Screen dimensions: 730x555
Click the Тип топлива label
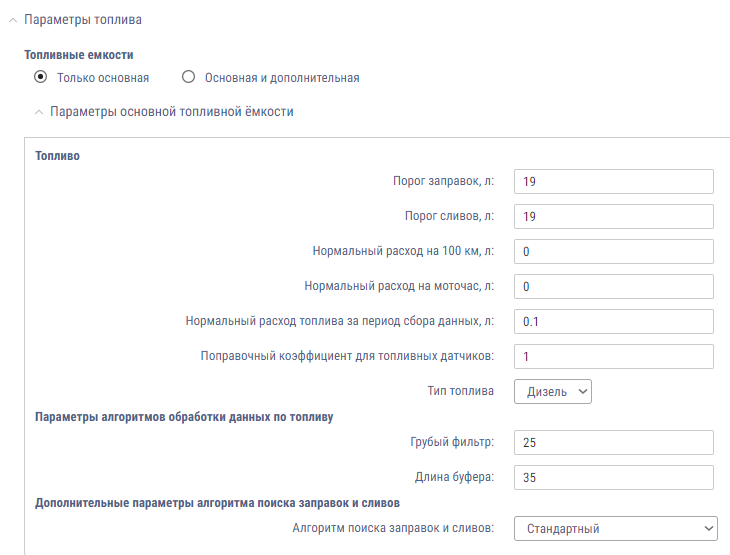460,391
